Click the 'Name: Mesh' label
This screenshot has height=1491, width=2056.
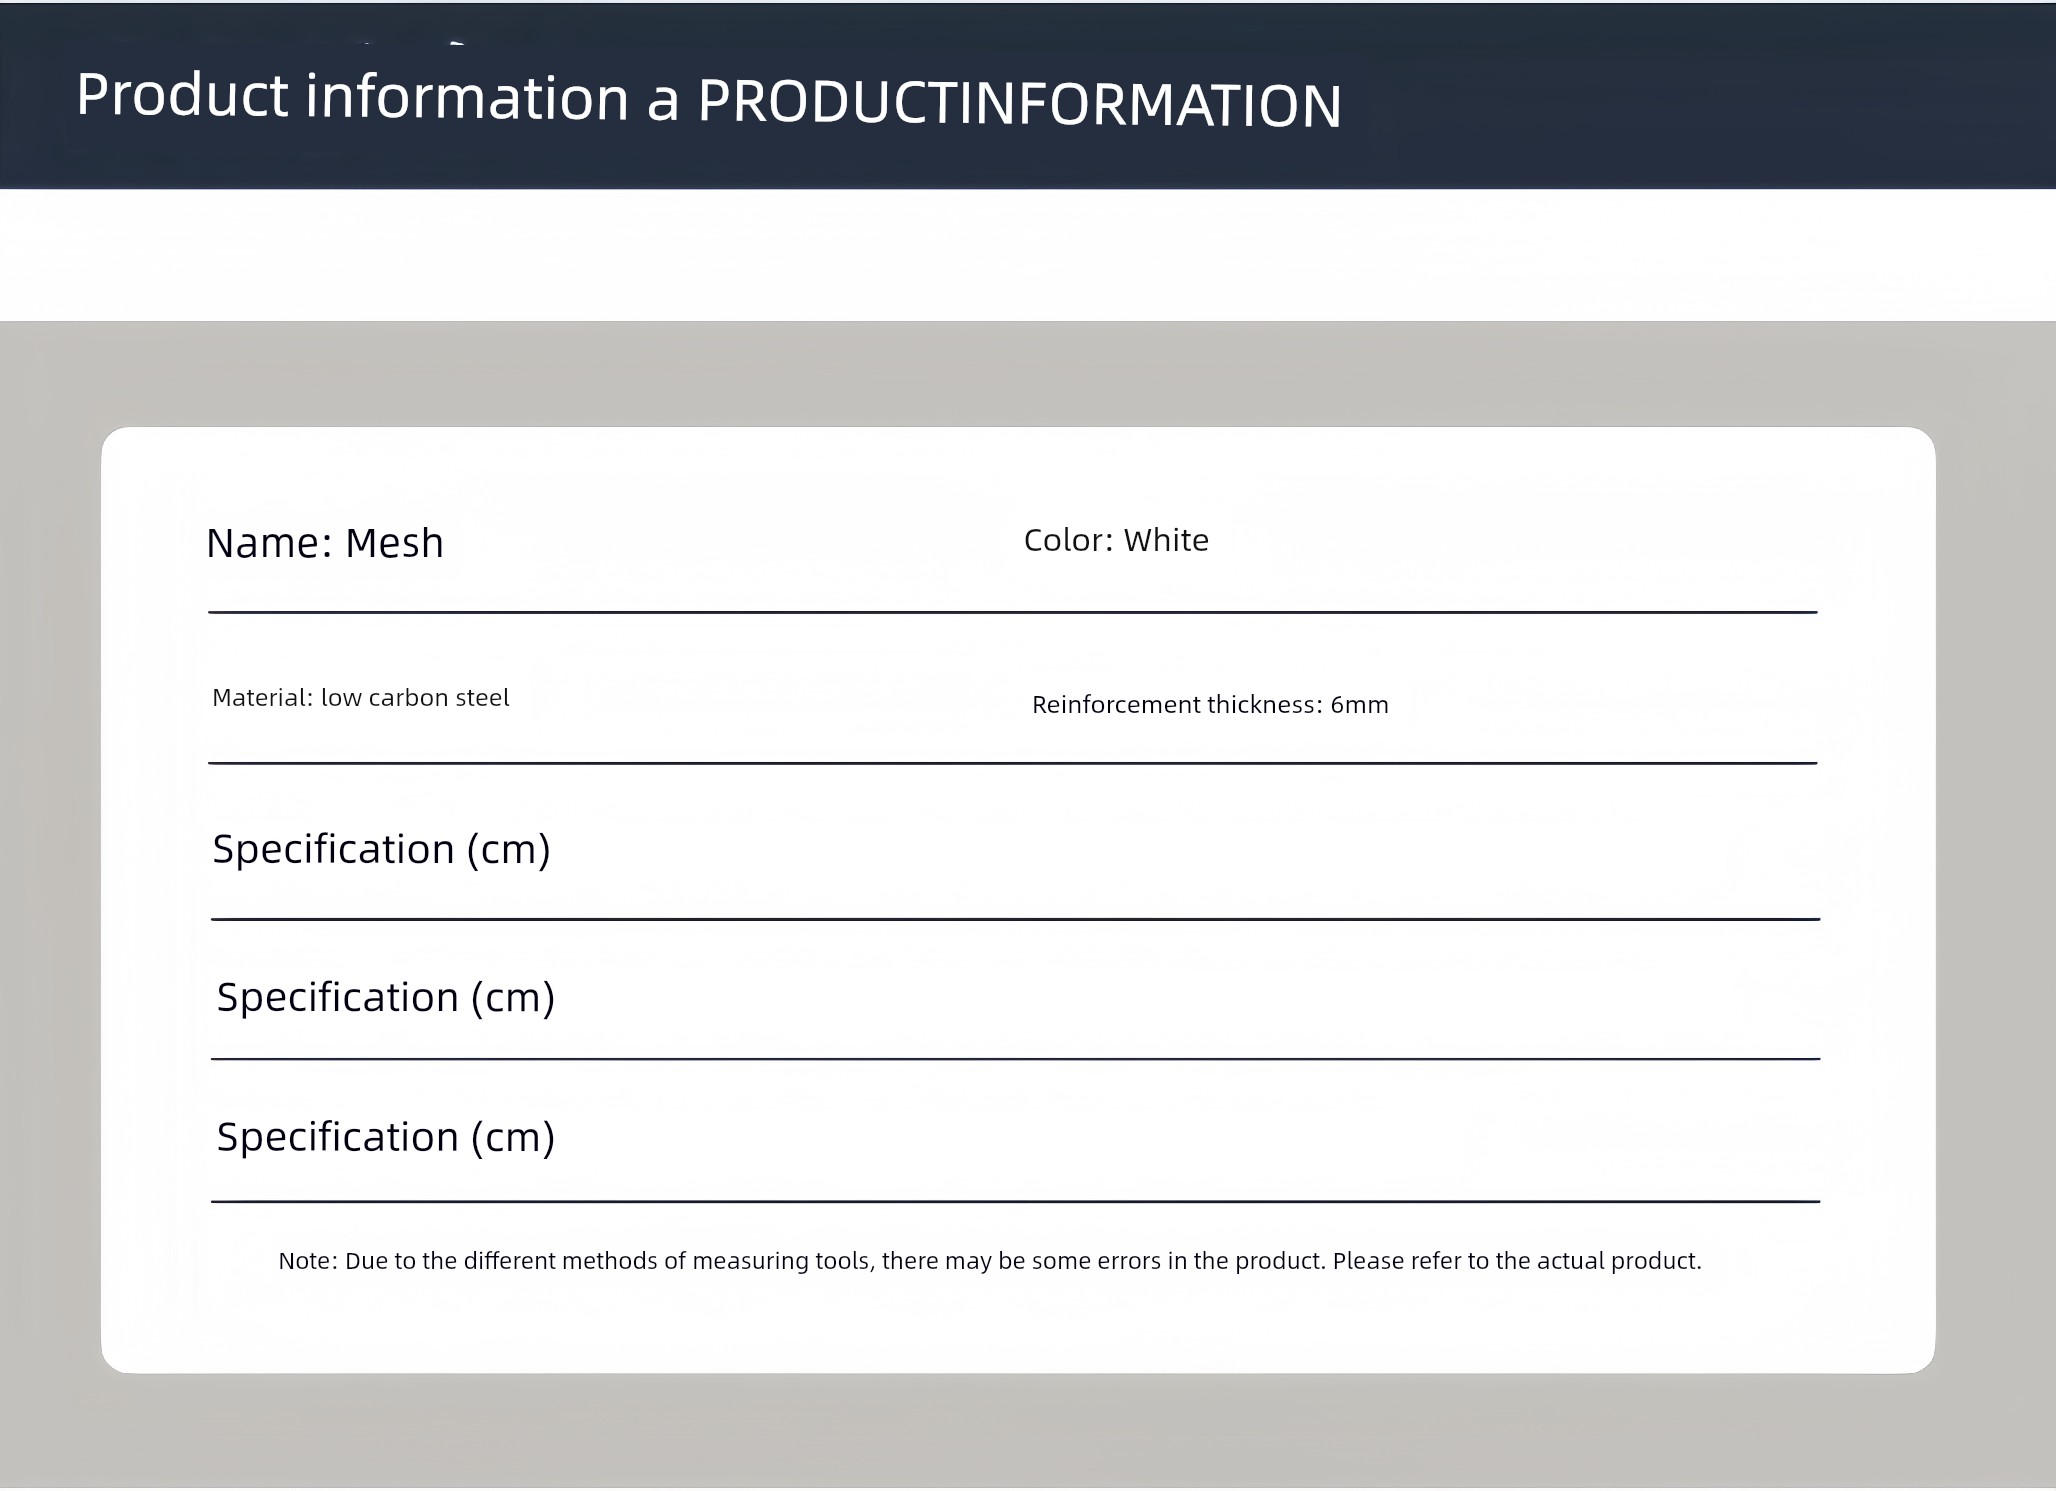pyautogui.click(x=324, y=543)
